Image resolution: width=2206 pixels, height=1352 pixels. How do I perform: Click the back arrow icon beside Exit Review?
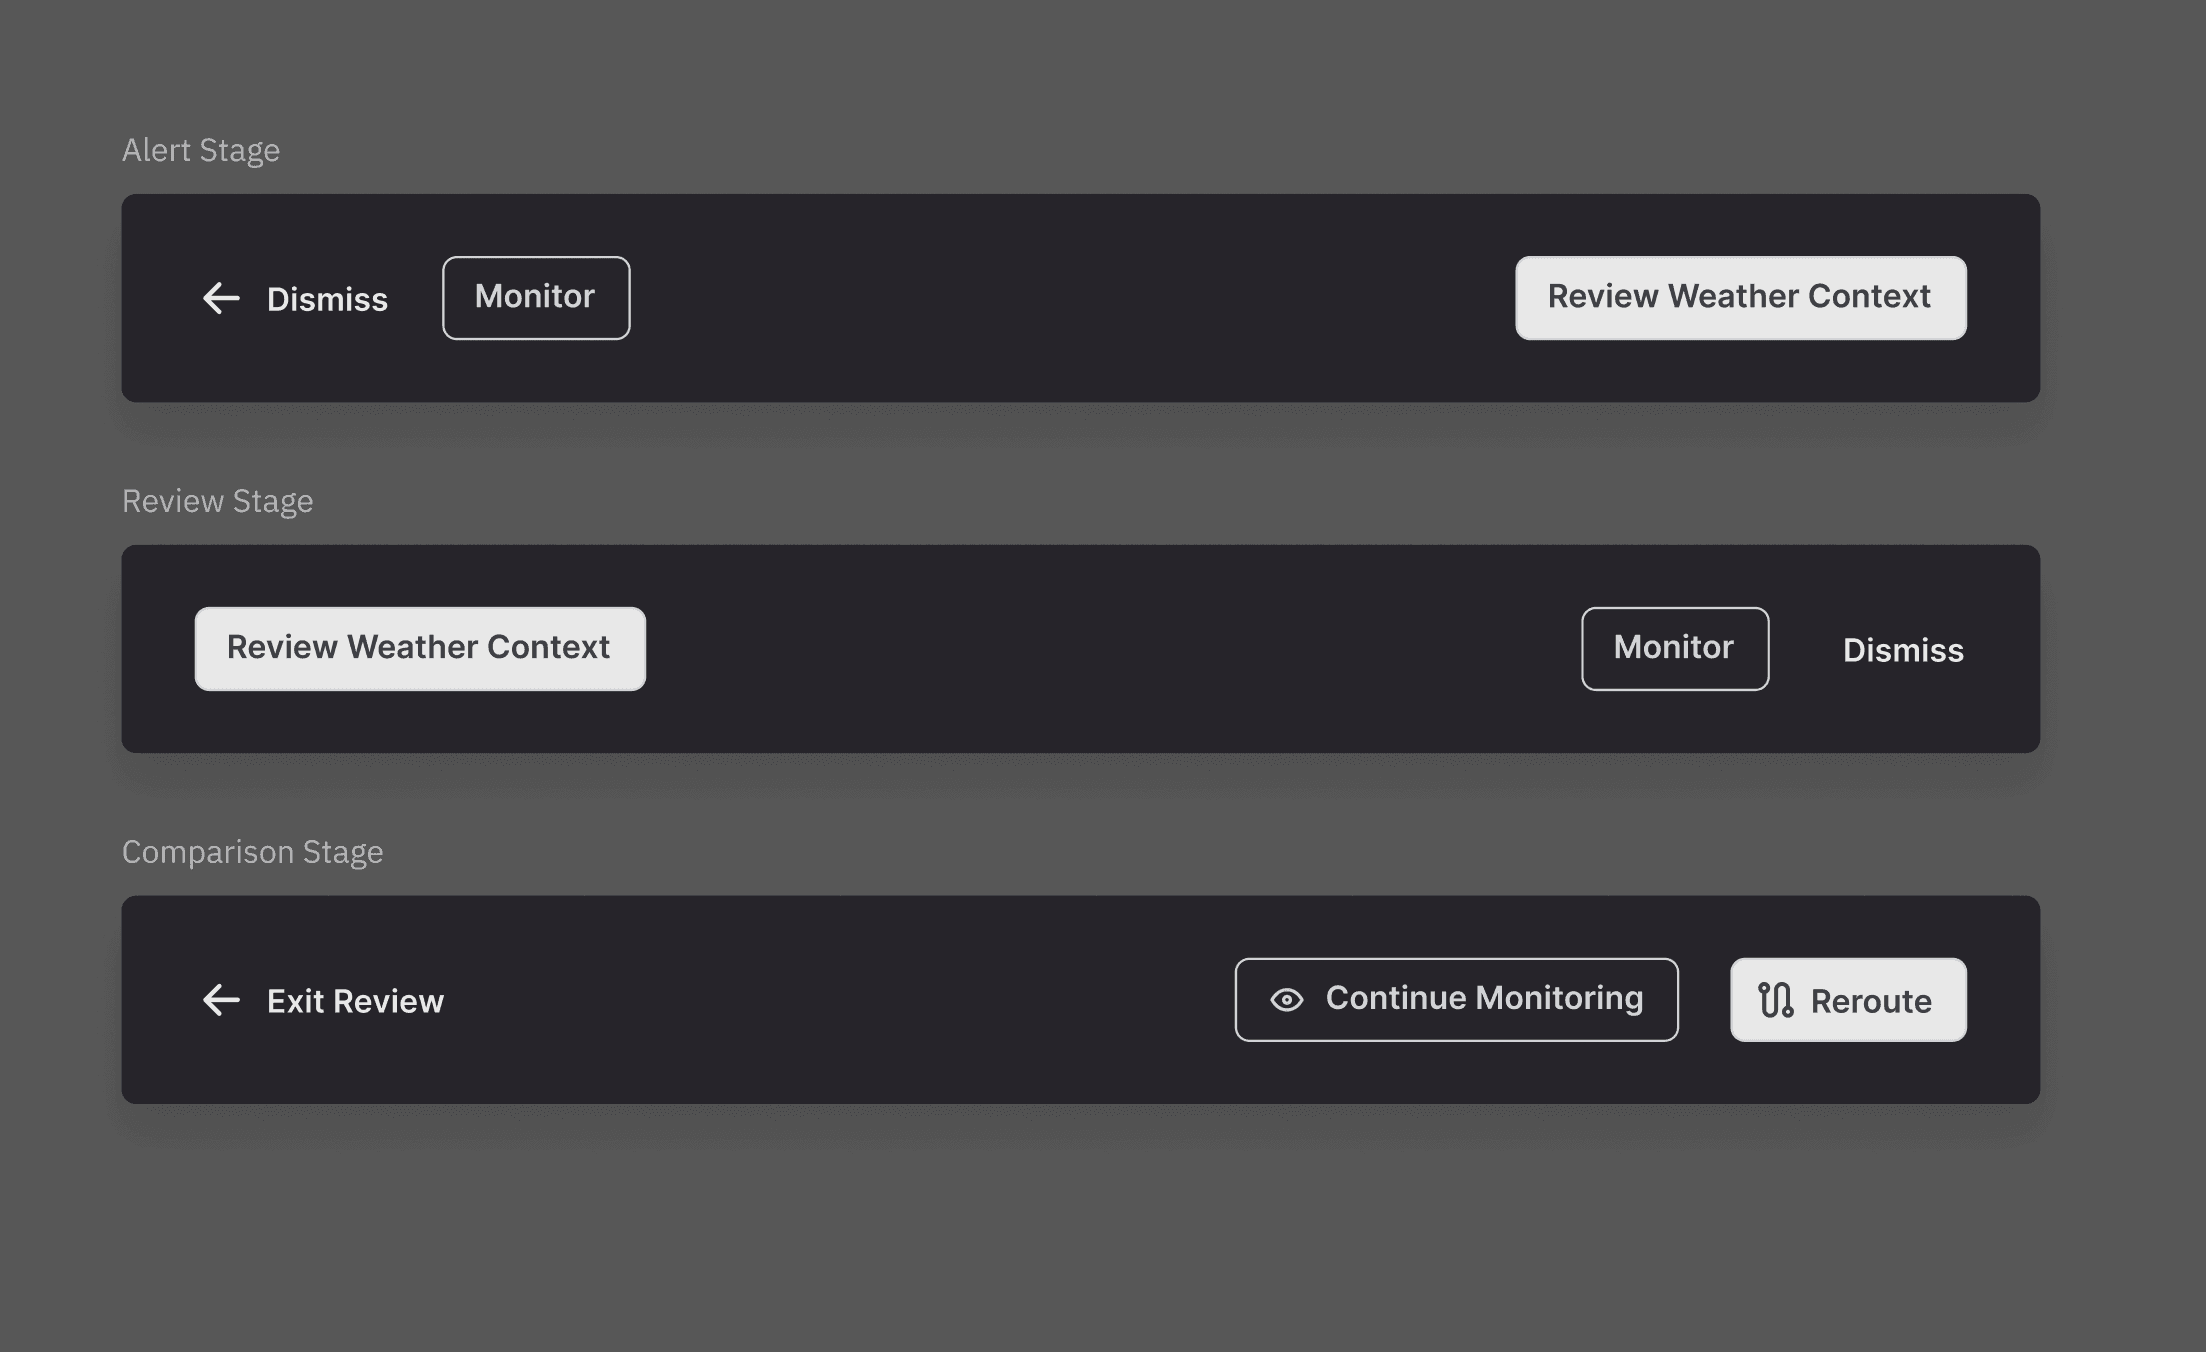click(x=221, y=1000)
